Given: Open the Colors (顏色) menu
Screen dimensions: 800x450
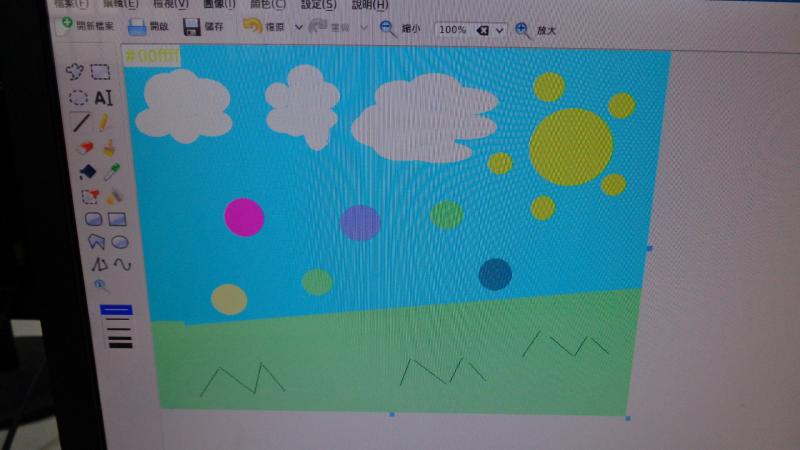Looking at the screenshot, I should (x=268, y=4).
